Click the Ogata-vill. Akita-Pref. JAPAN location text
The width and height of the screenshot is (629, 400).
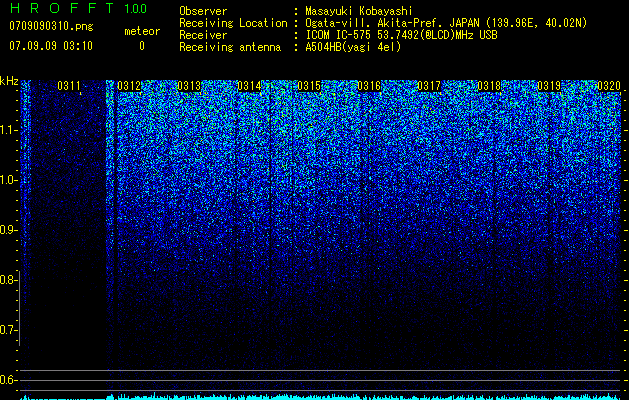click(446, 23)
